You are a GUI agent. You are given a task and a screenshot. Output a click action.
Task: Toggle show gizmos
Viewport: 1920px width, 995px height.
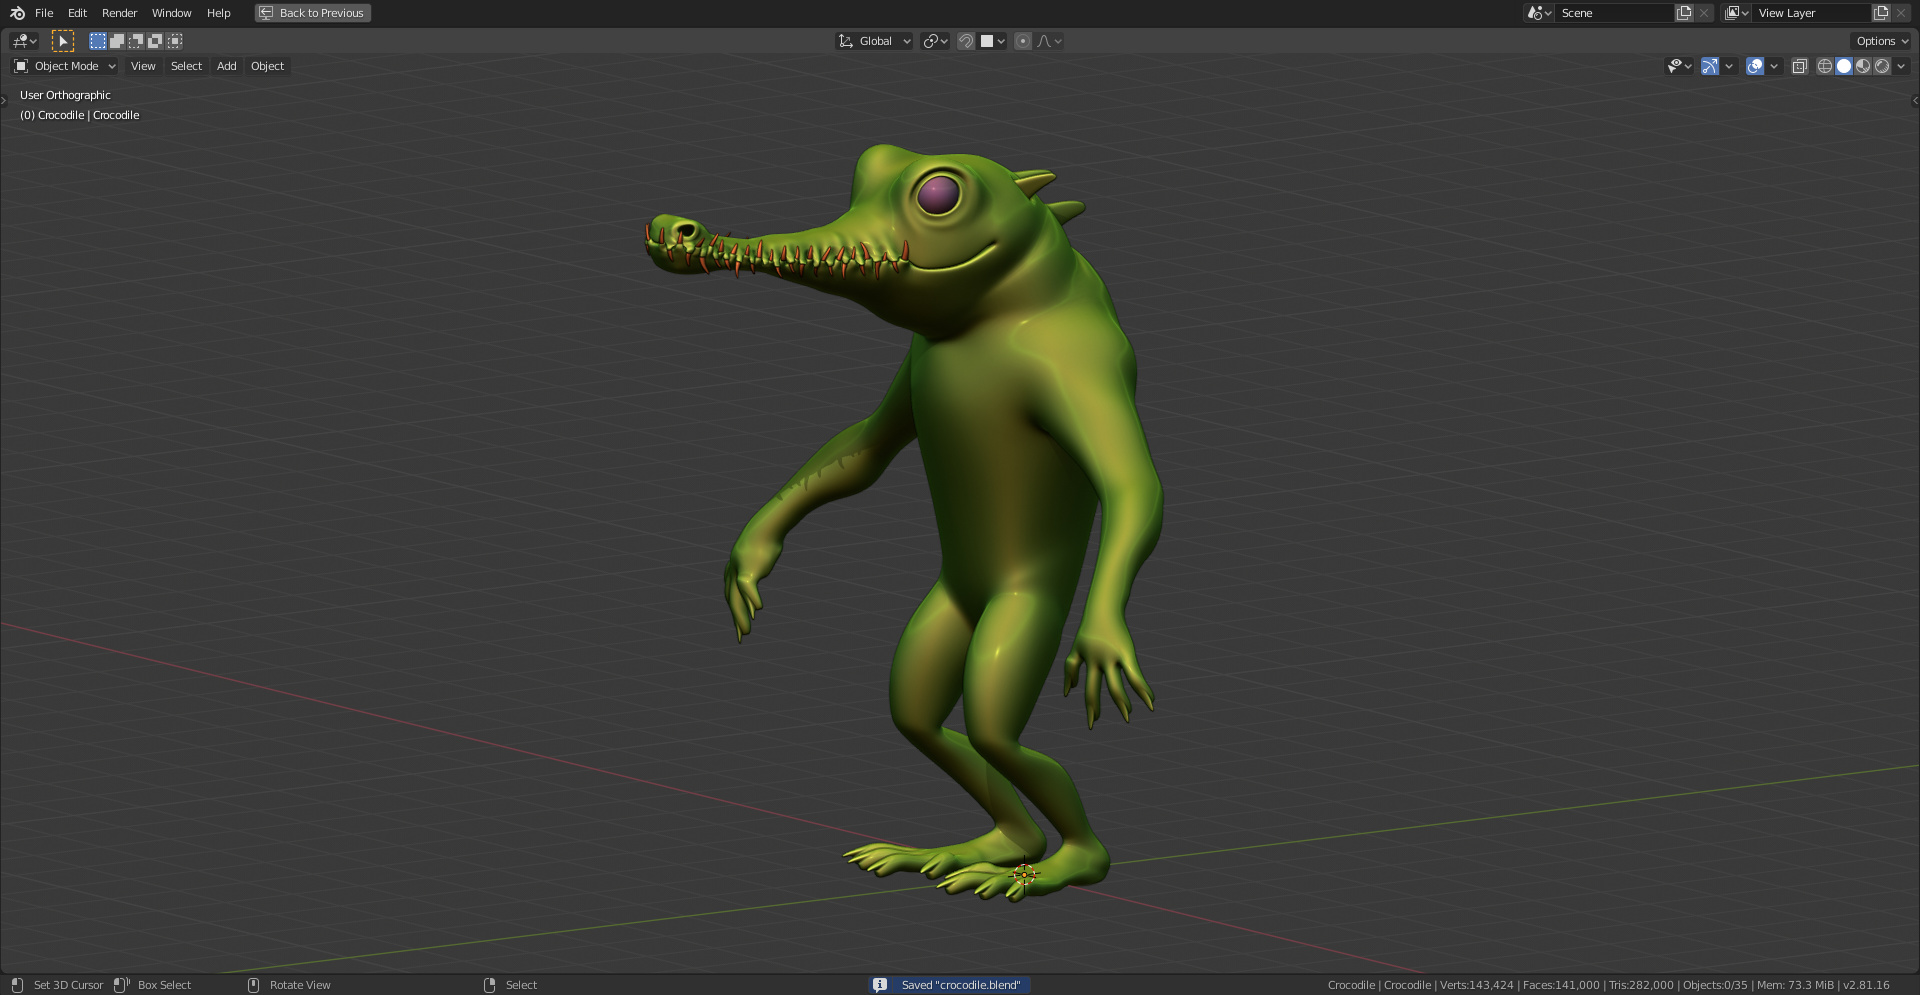click(1710, 66)
